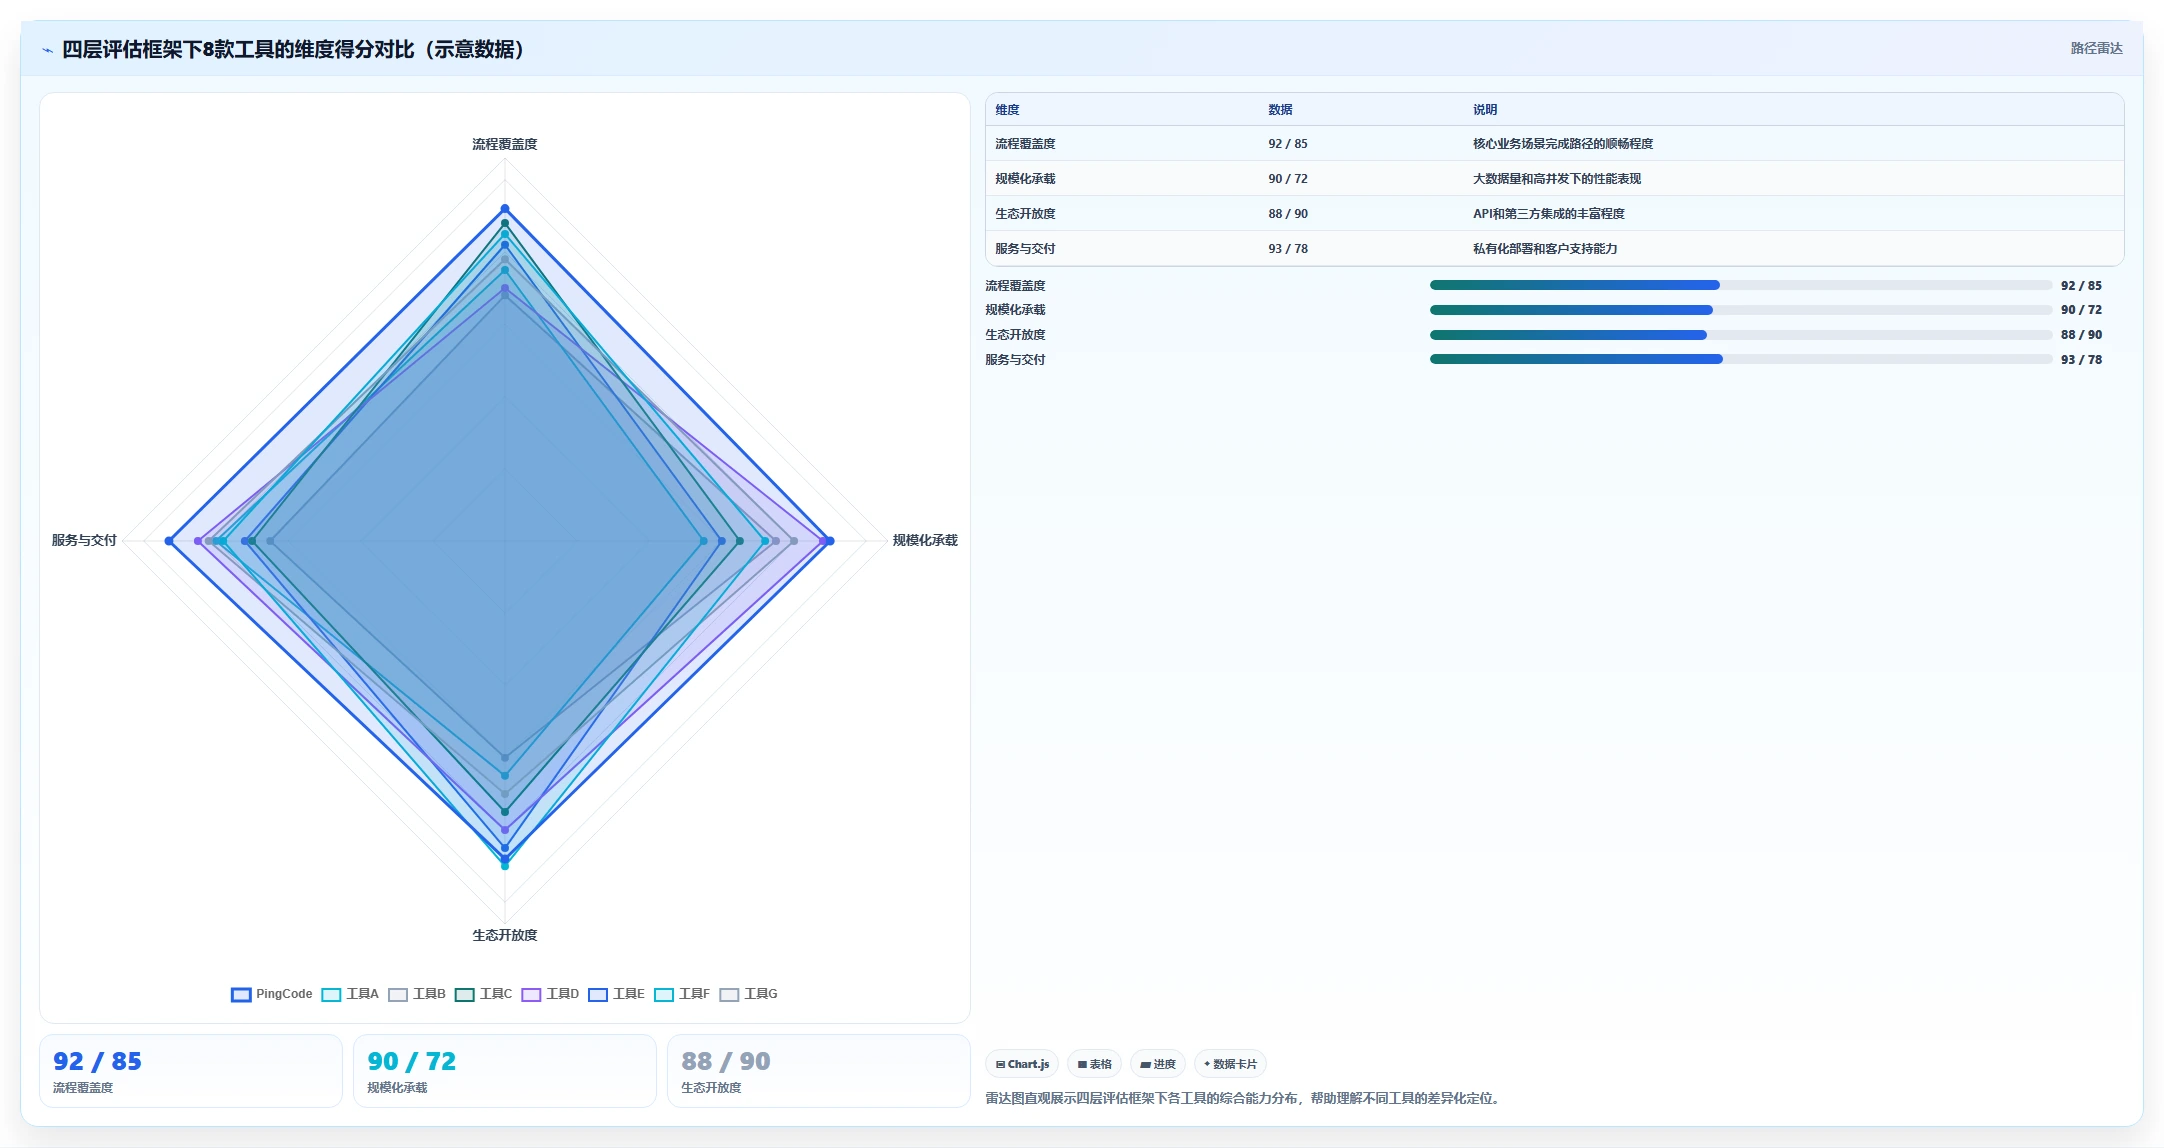2164x1148 pixels.
Task: Click the 规模化承载 progress bar
Action: pyautogui.click(x=1740, y=310)
